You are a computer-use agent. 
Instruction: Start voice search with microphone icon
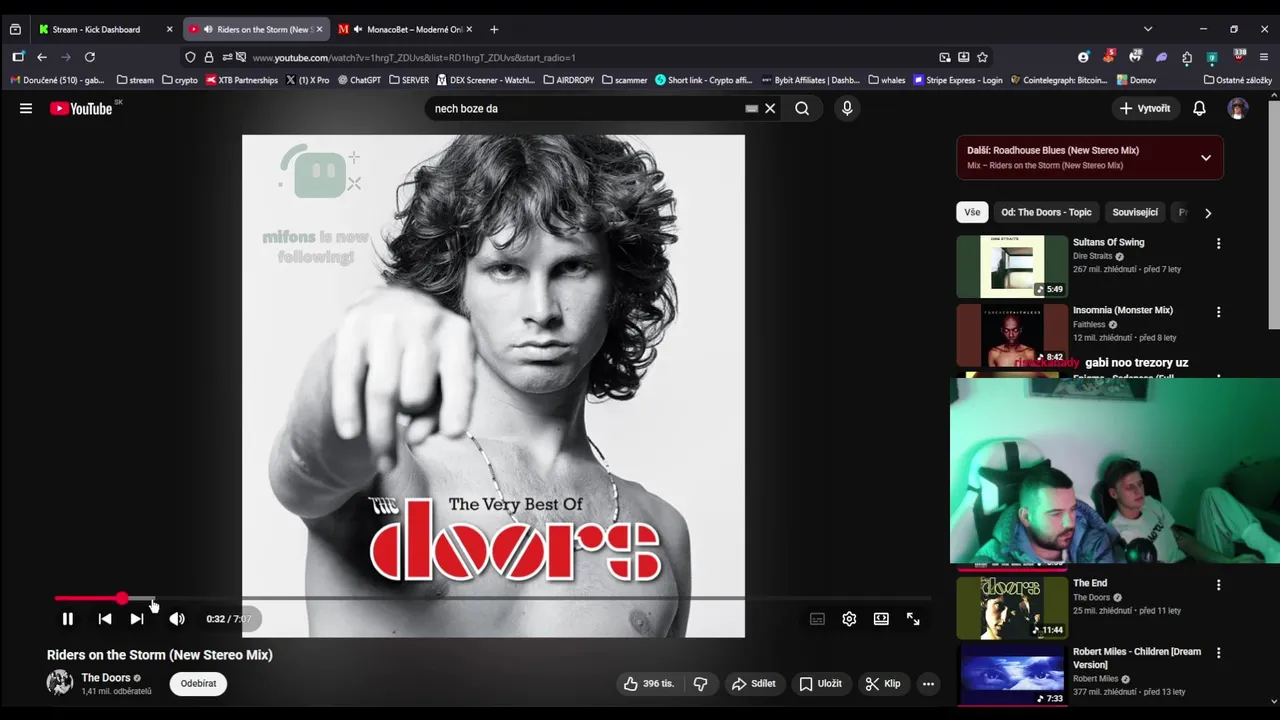847,108
